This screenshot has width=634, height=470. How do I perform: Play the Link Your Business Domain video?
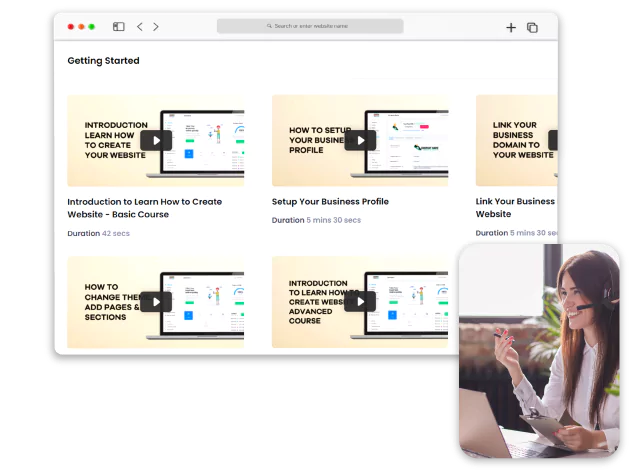pos(553,140)
